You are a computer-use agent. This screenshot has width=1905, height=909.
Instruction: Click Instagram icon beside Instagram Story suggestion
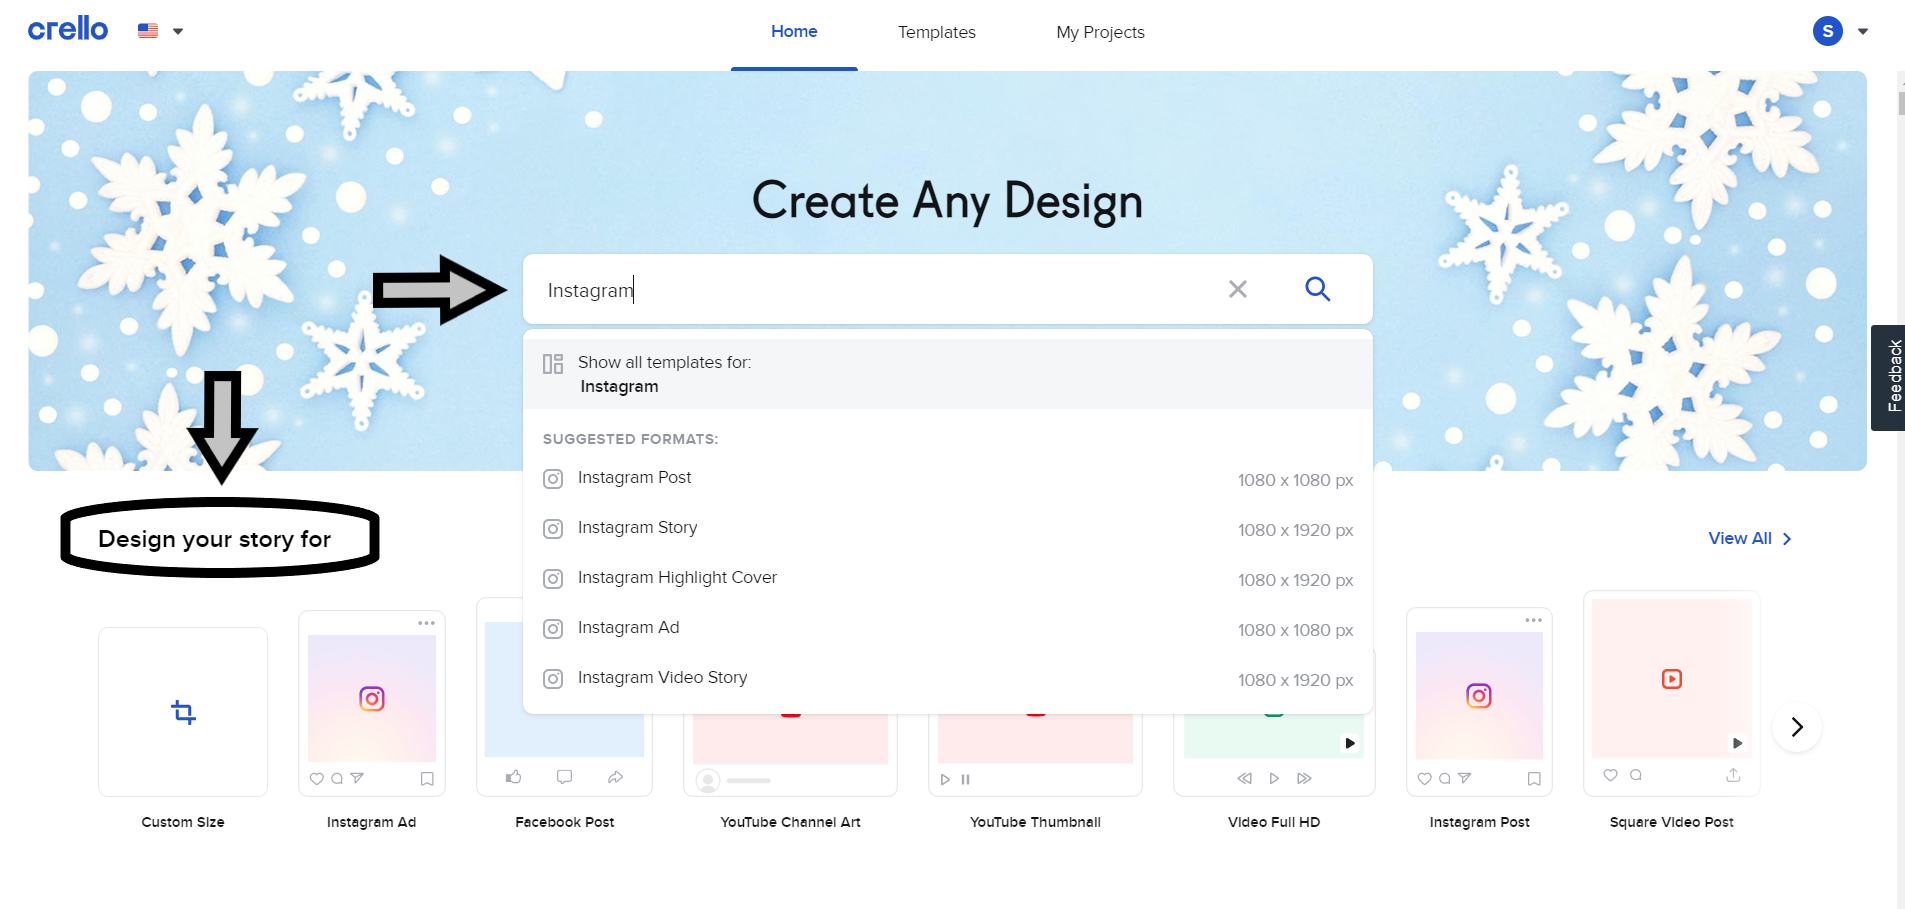point(553,529)
